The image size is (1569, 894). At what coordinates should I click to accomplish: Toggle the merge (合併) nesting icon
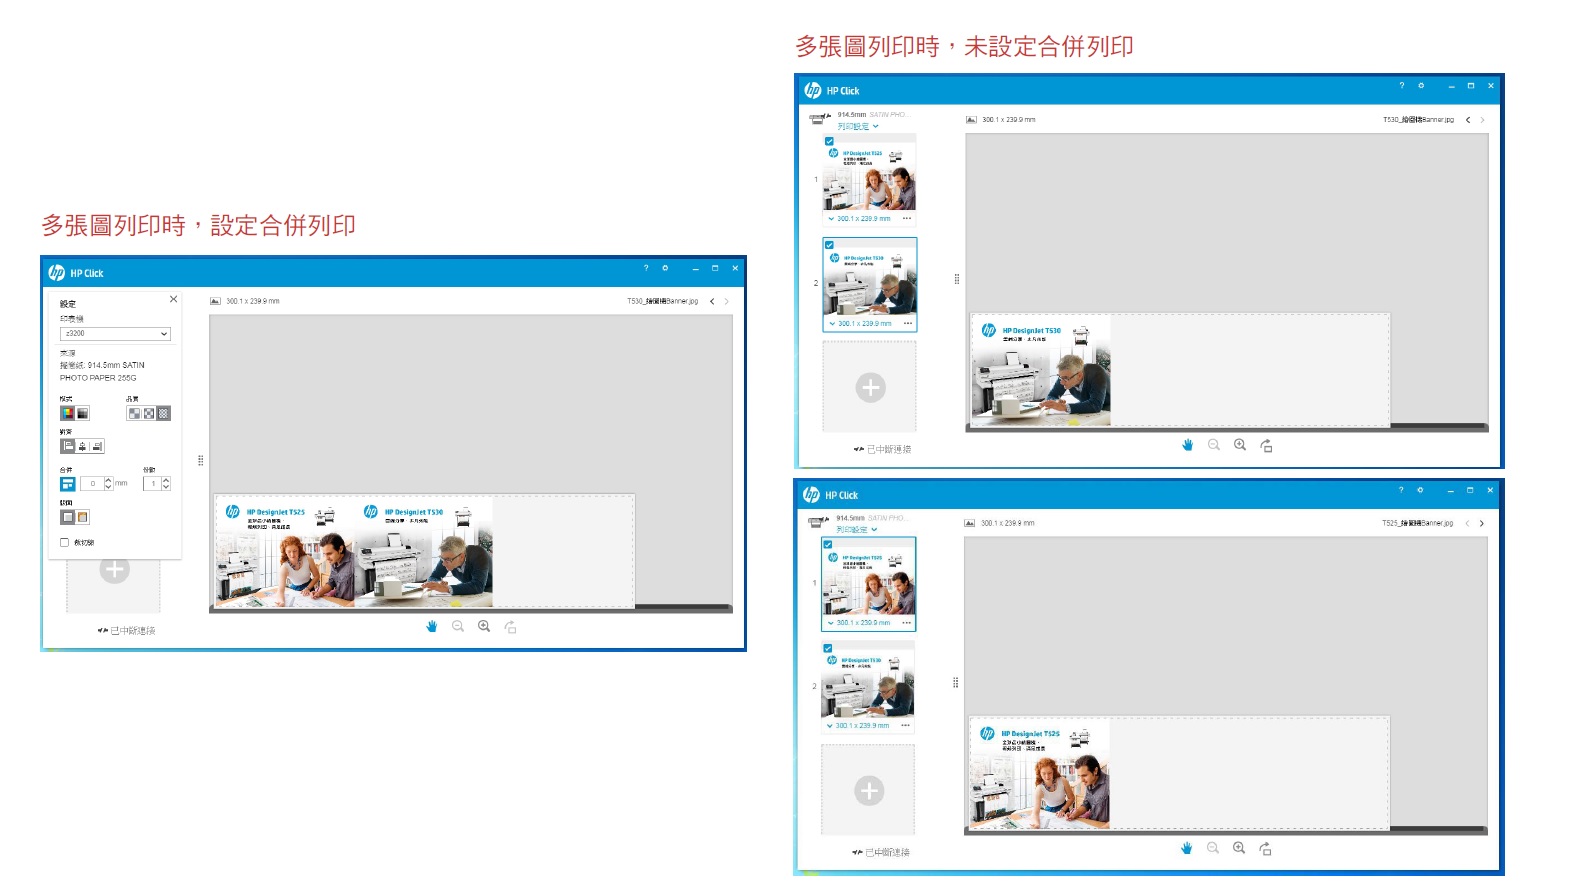[x=67, y=484]
